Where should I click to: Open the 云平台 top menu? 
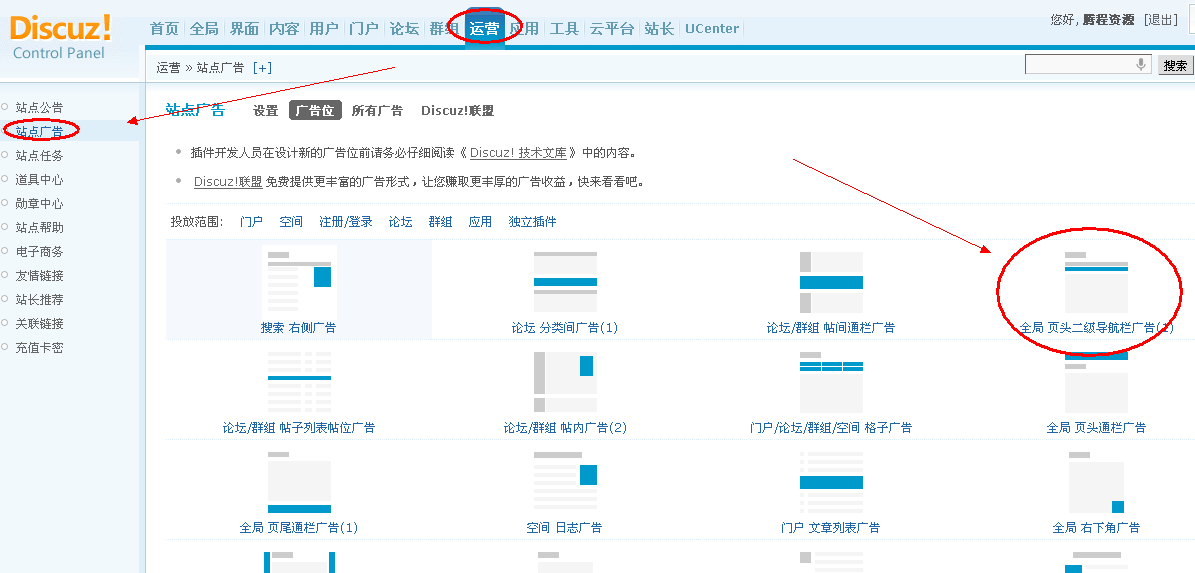[x=611, y=29]
